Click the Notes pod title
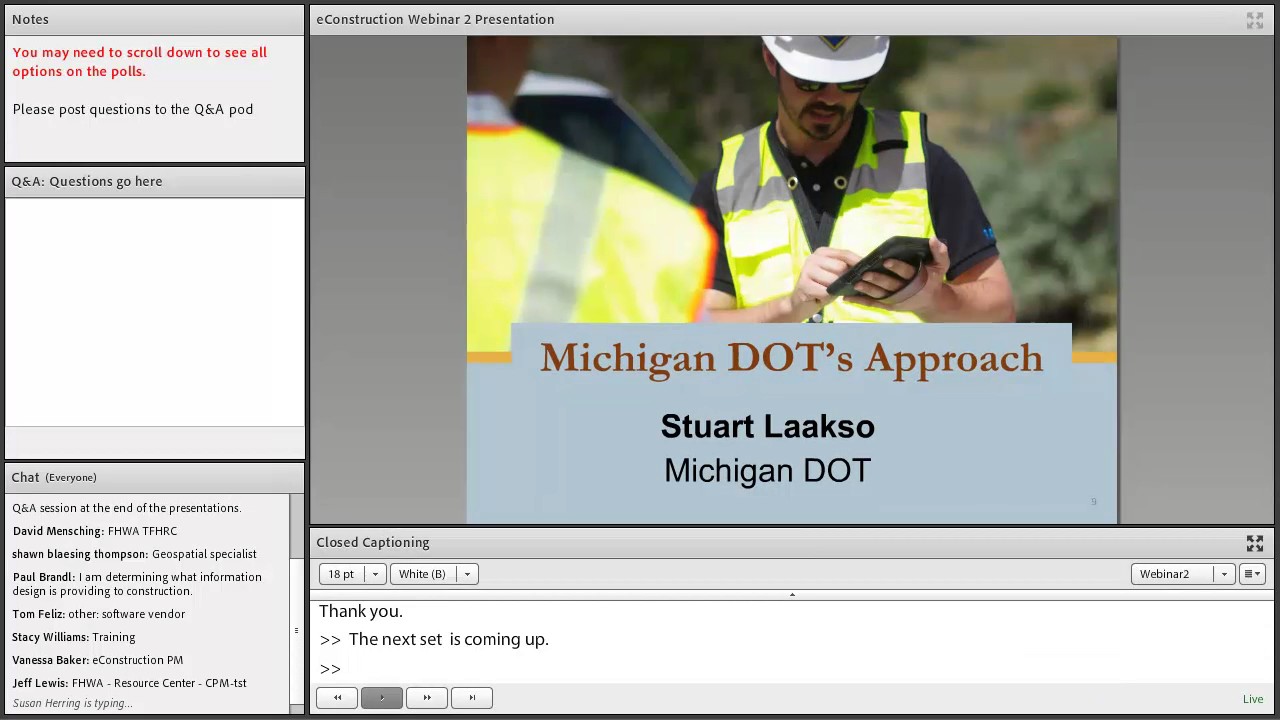The width and height of the screenshot is (1280, 720). (30, 19)
